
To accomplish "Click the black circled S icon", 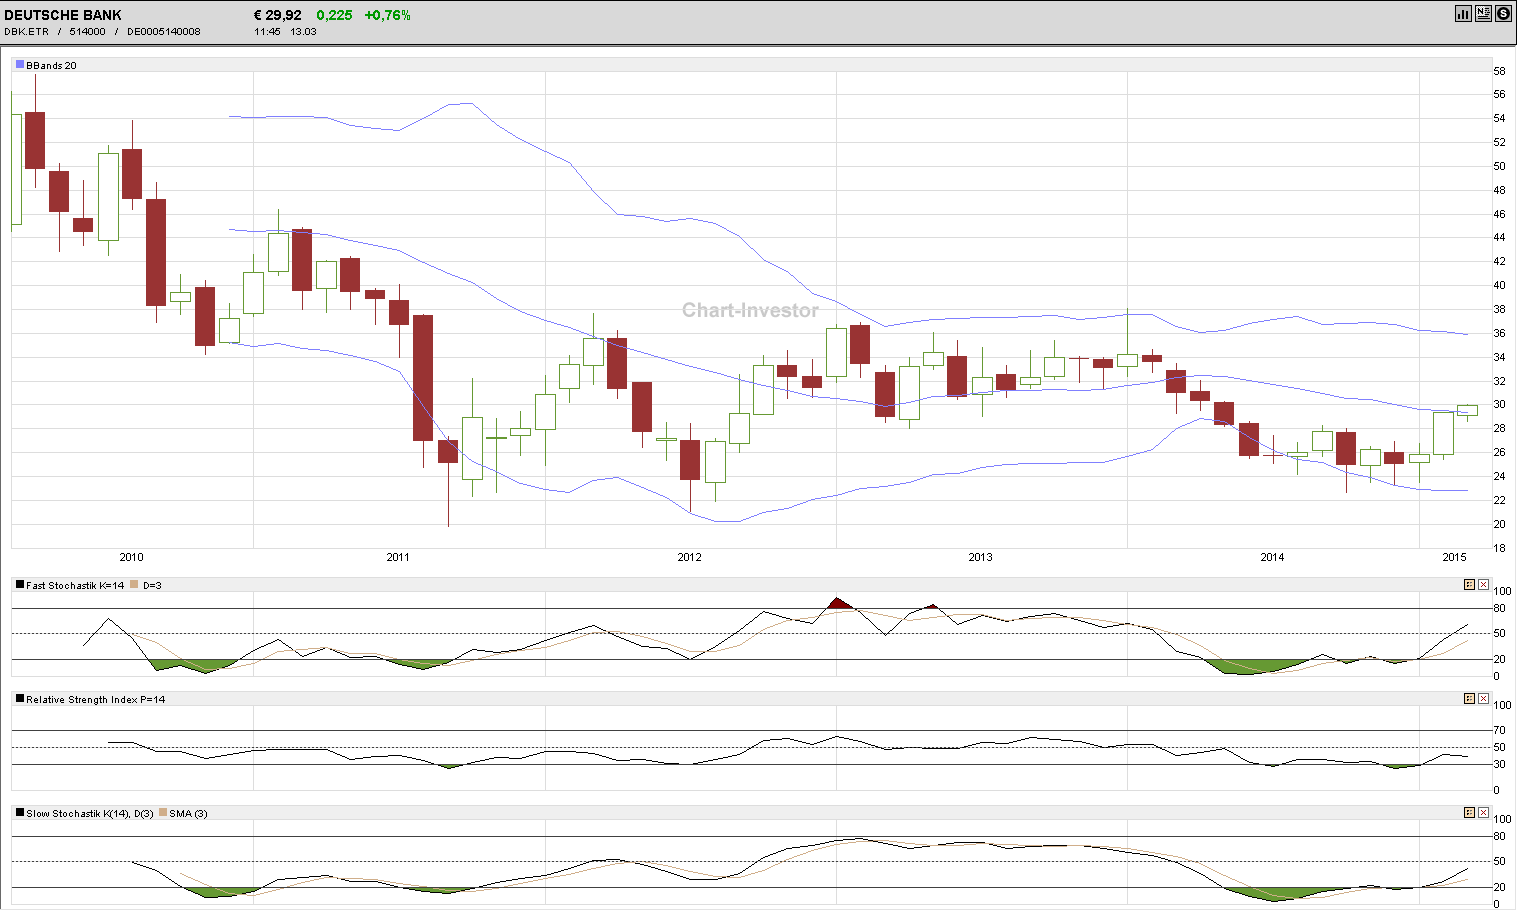I will (x=1503, y=14).
